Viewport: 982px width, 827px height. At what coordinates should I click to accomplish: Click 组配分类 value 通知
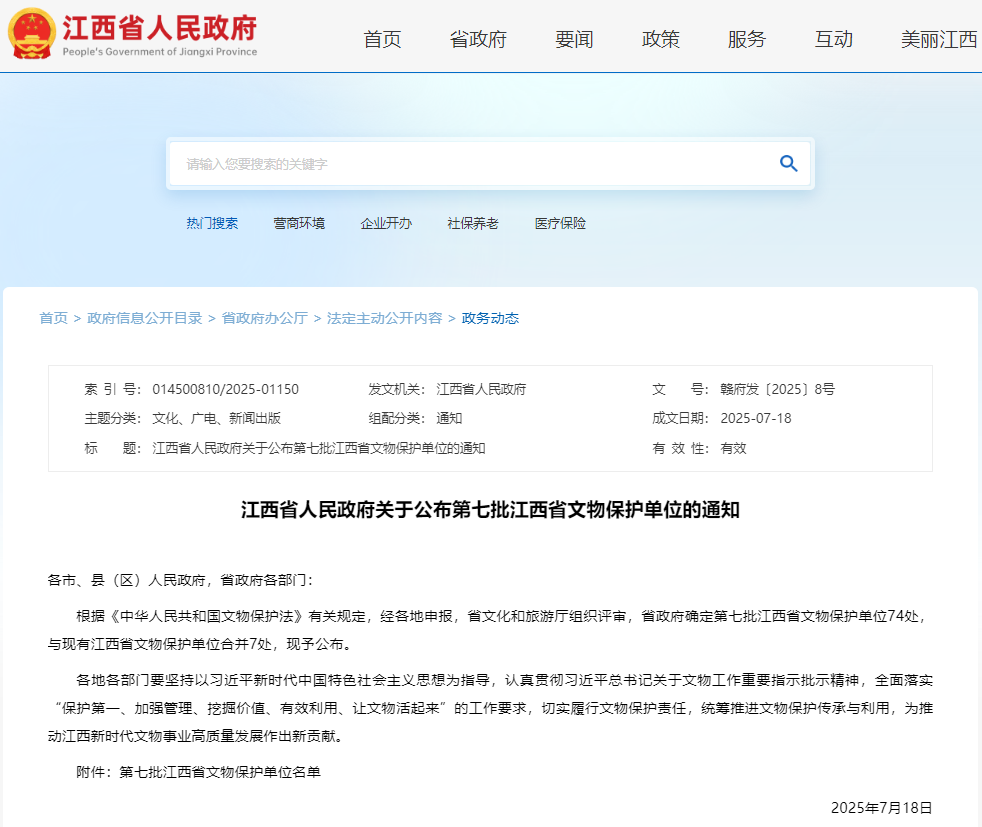pos(449,418)
